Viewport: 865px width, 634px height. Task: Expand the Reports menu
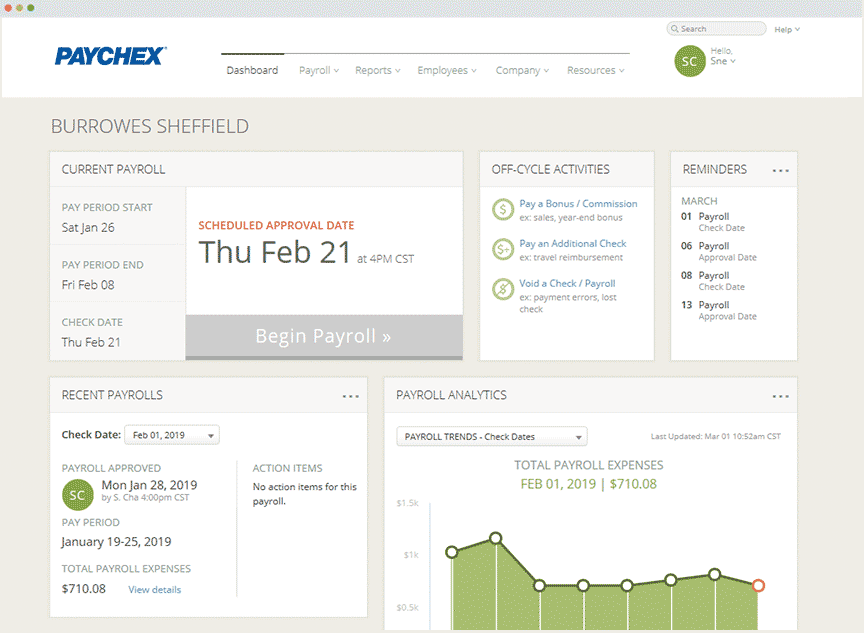[x=378, y=70]
